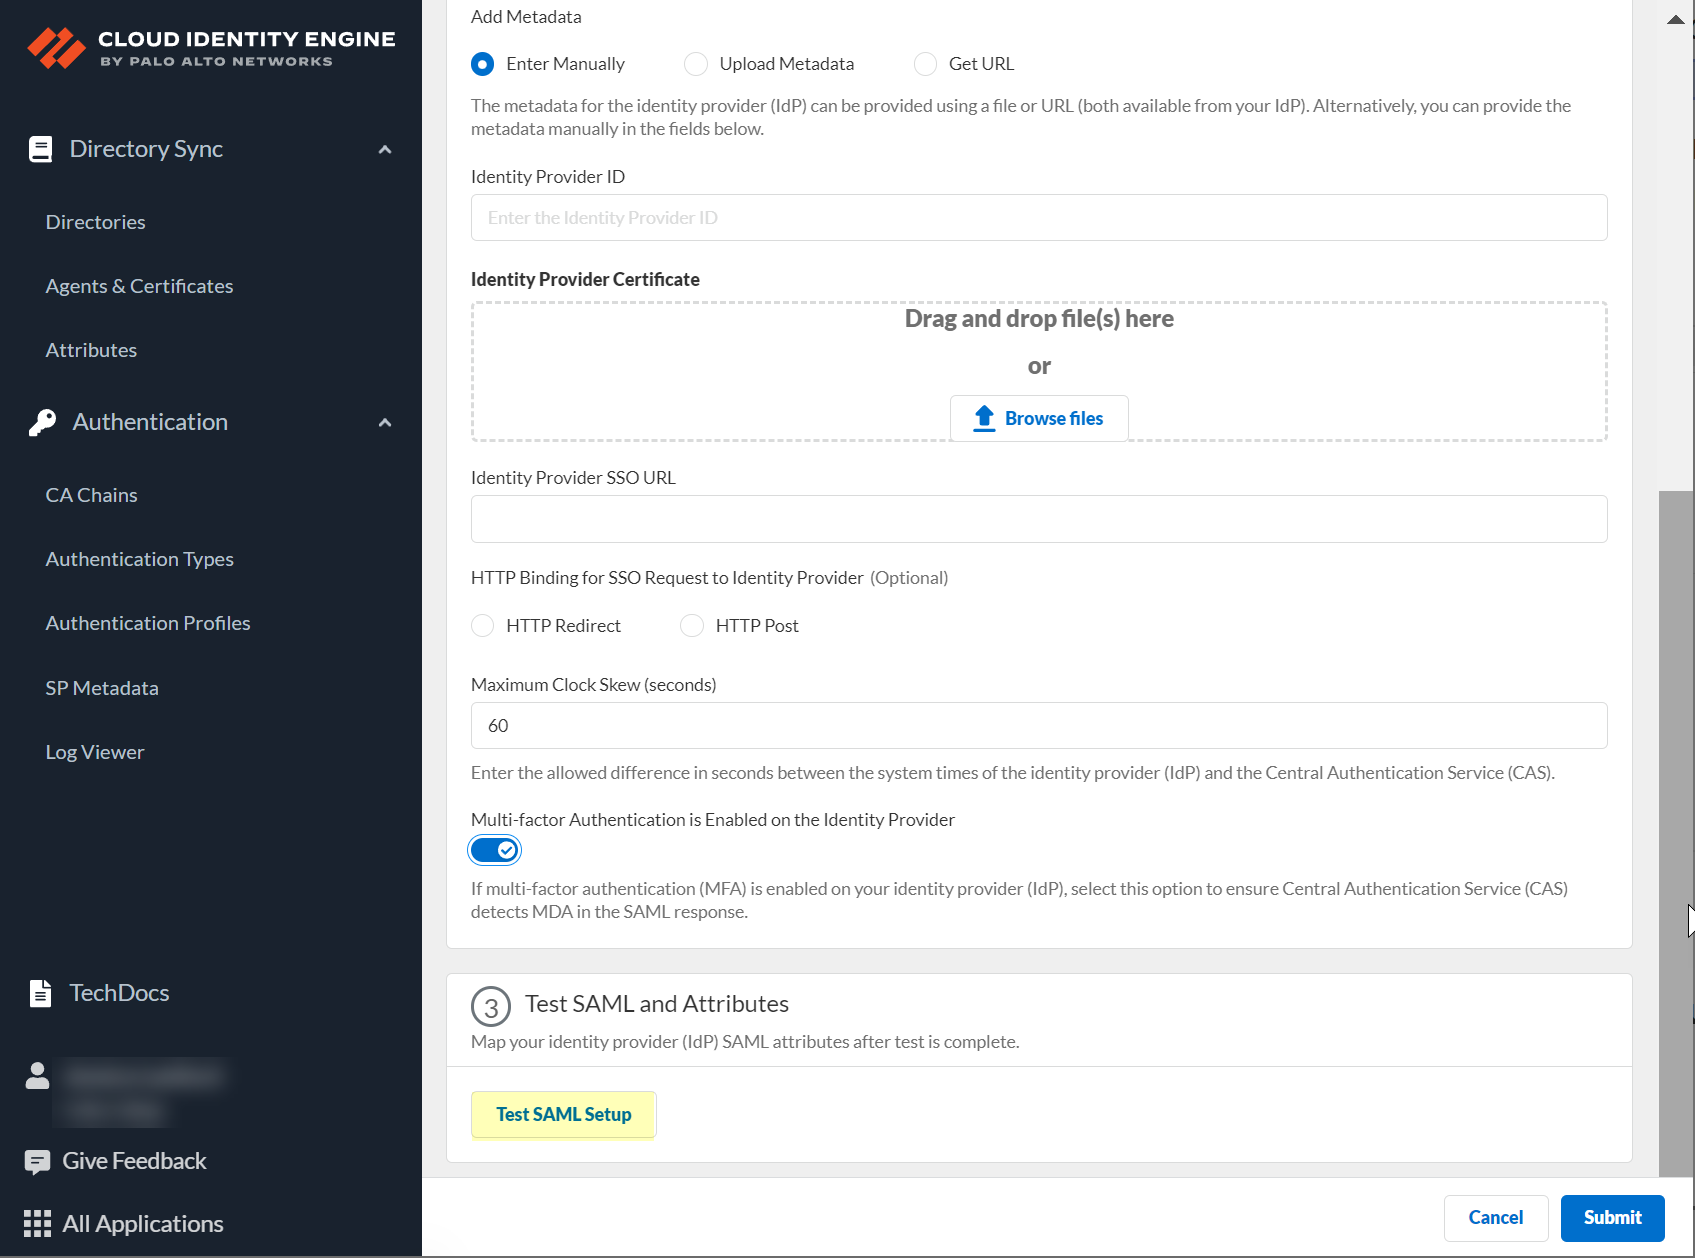Collapse the Authentication section chevron
This screenshot has width=1695, height=1258.
click(x=385, y=423)
